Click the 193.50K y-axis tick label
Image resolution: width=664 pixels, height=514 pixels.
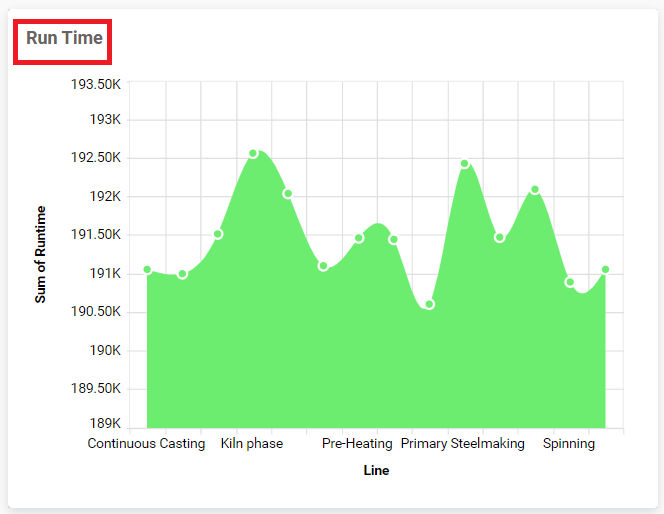pos(96,83)
